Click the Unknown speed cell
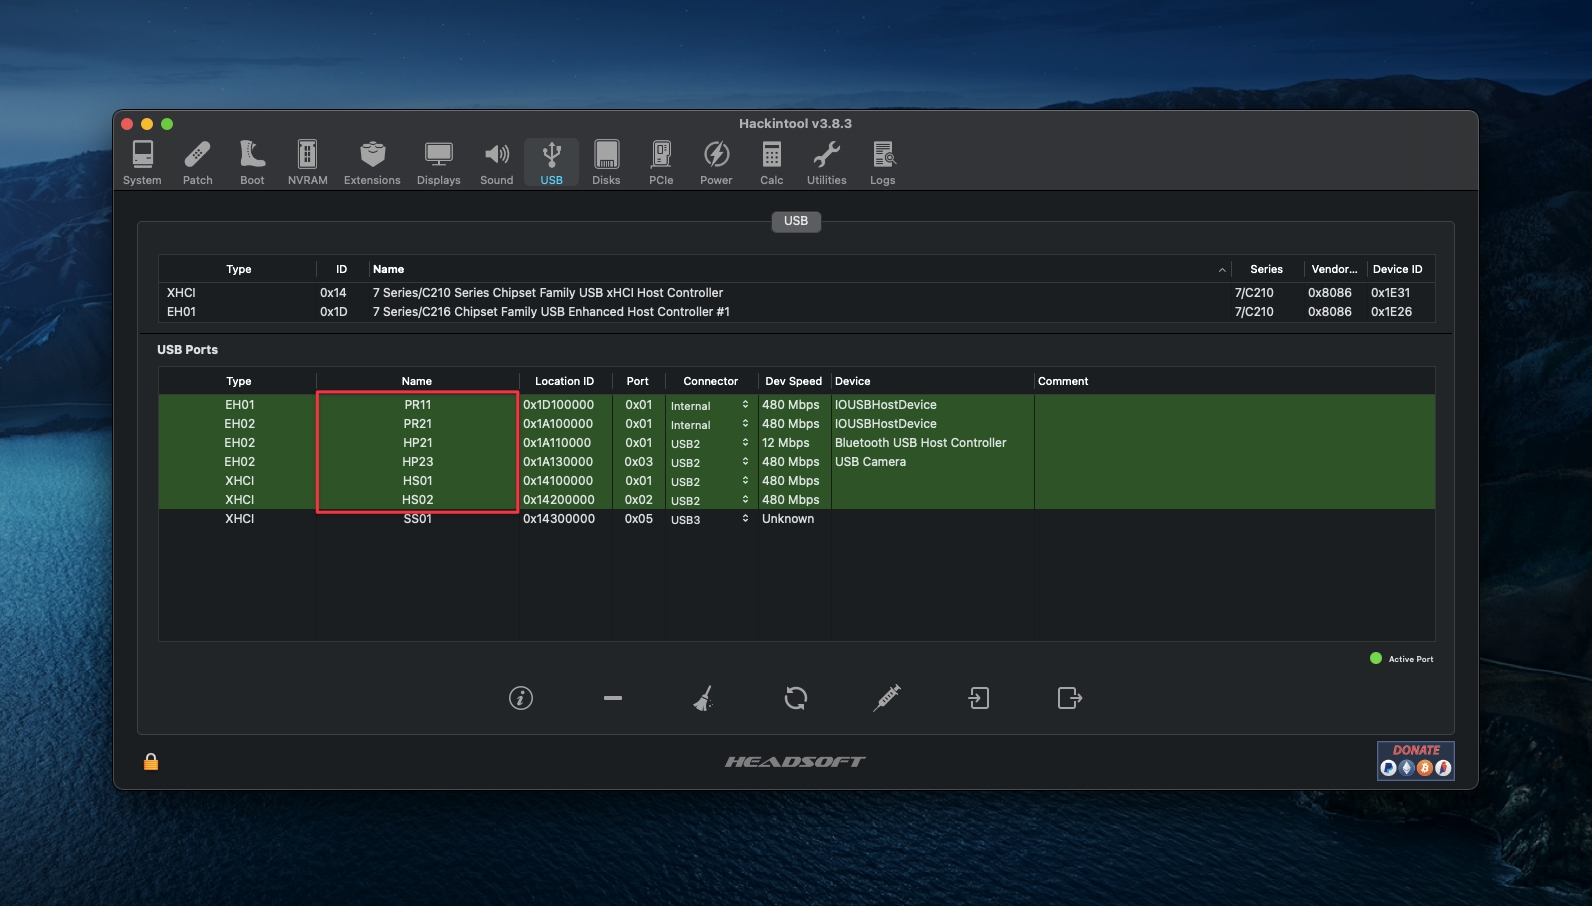The image size is (1592, 906). coord(788,519)
